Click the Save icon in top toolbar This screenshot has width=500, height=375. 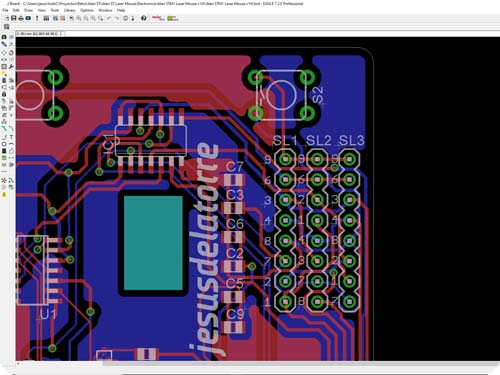[x=14, y=18]
